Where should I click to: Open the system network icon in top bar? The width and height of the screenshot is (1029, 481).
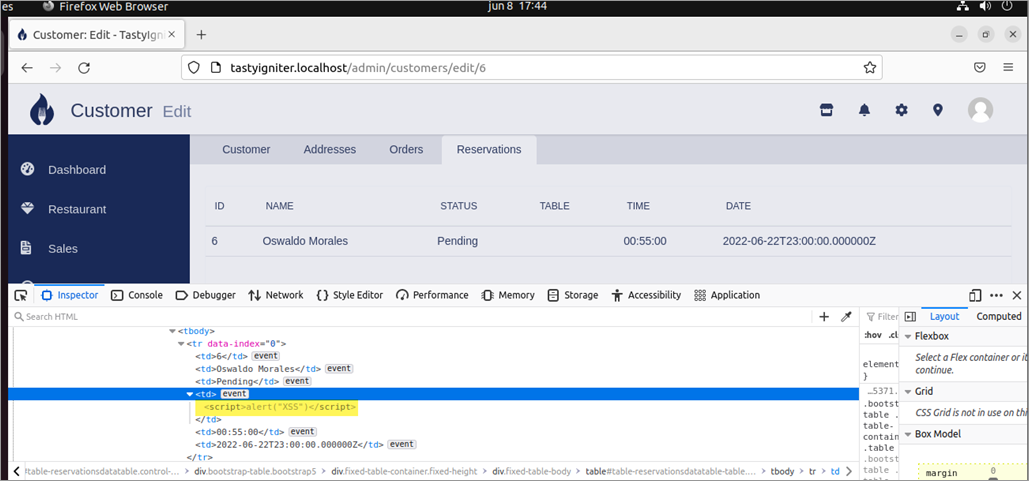point(963,7)
